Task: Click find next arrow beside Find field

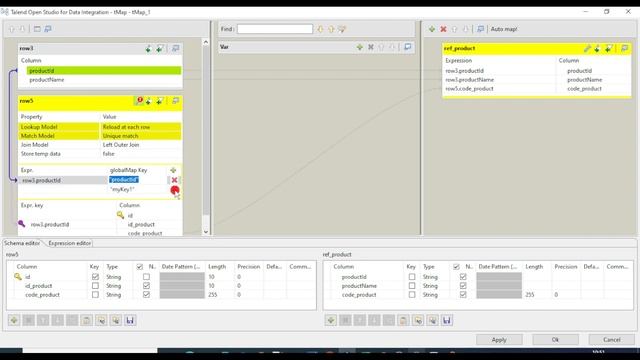Action: [x=320, y=29]
